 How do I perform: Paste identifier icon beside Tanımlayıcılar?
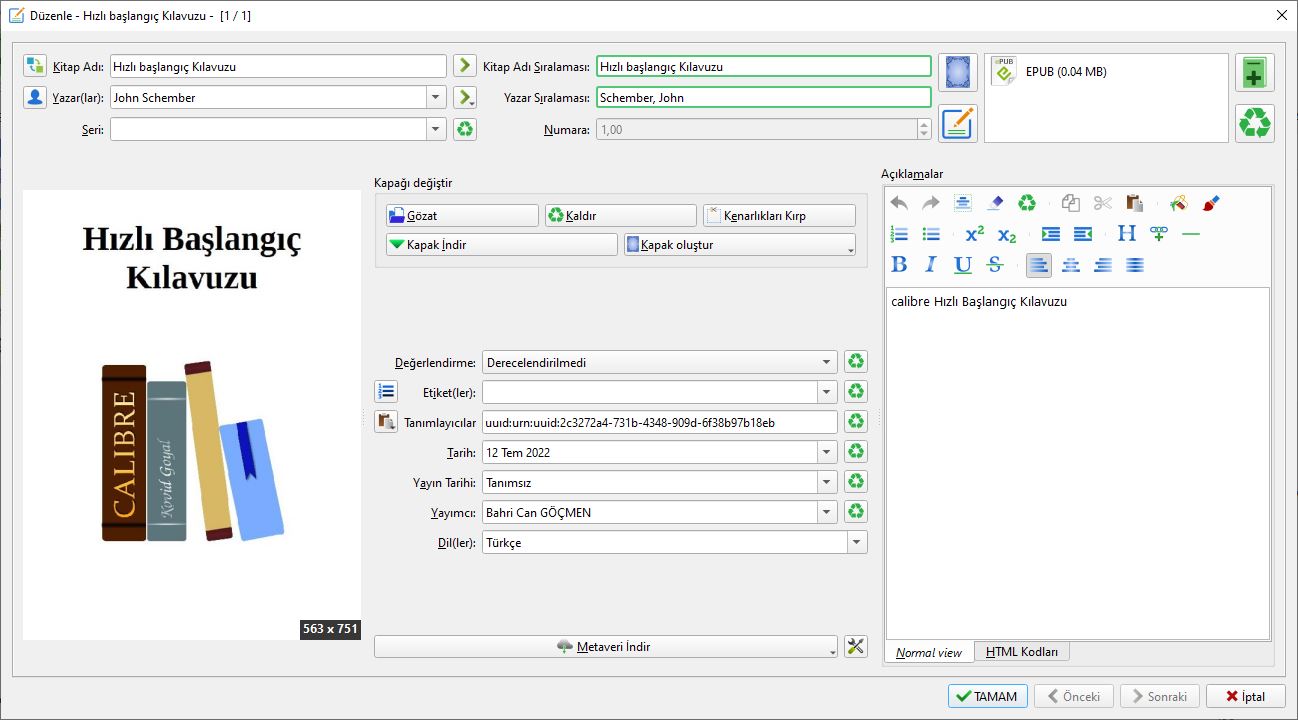pyautogui.click(x=386, y=422)
